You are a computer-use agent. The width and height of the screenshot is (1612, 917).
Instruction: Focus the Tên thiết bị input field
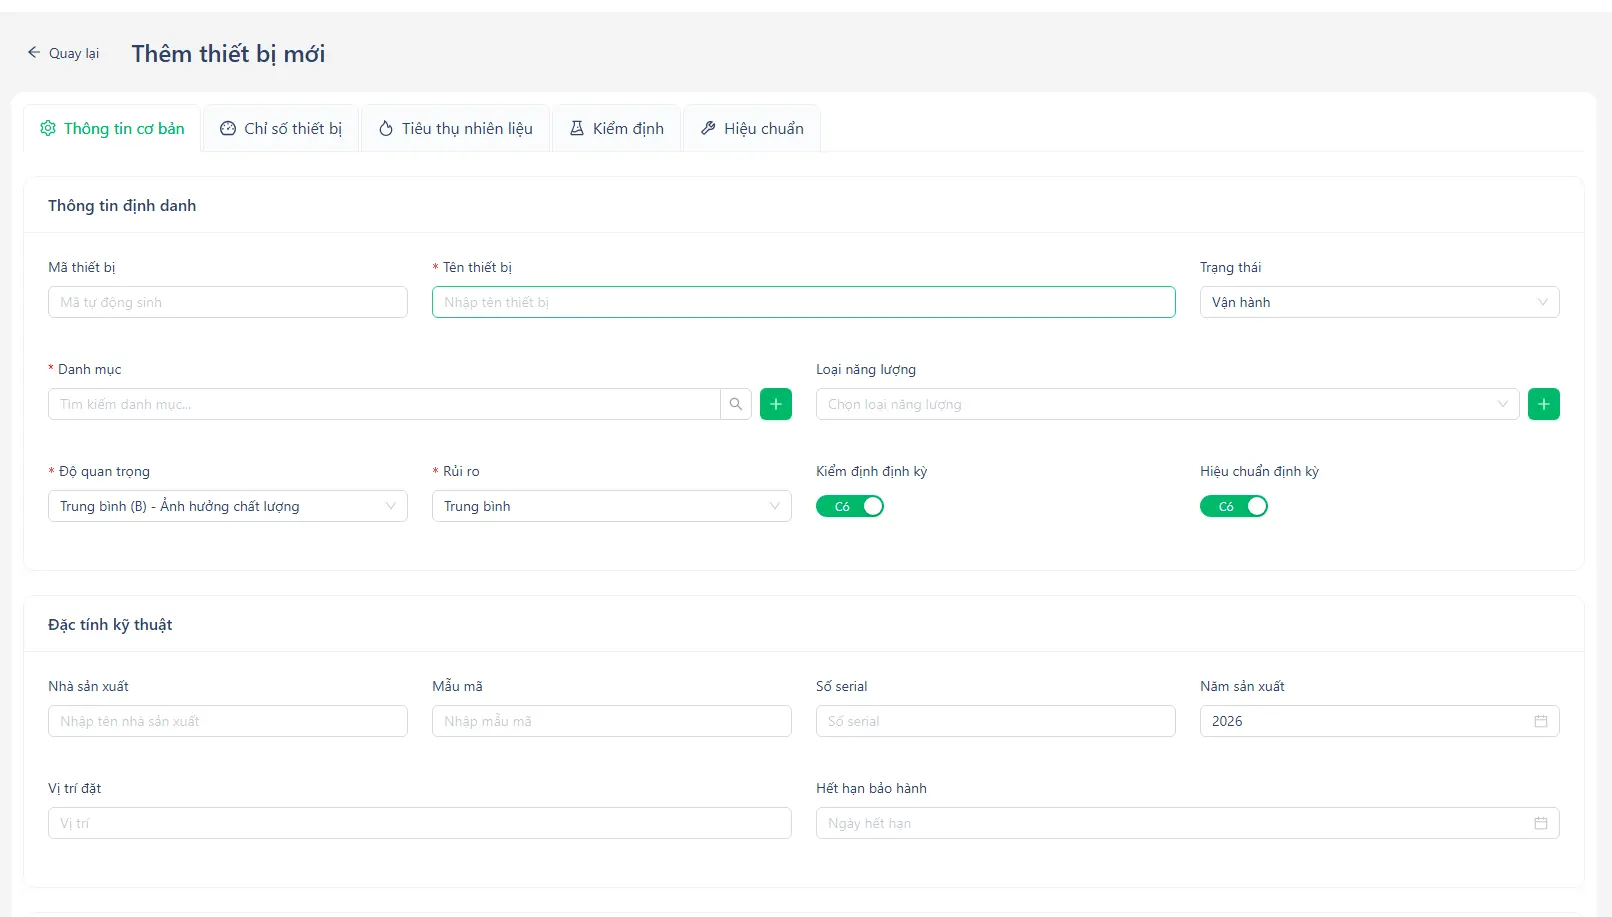click(x=804, y=302)
